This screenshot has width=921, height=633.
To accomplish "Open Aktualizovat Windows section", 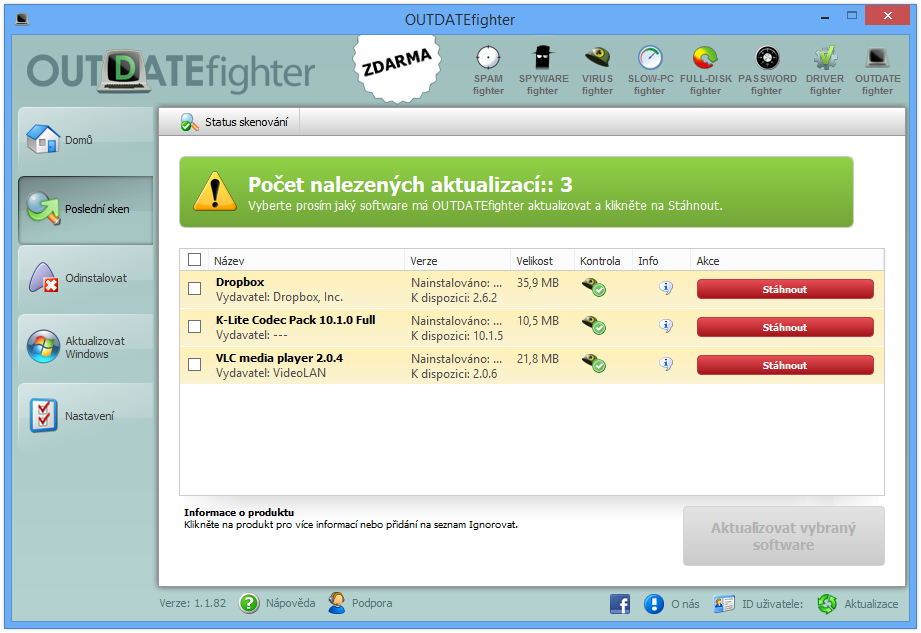I will click(86, 347).
